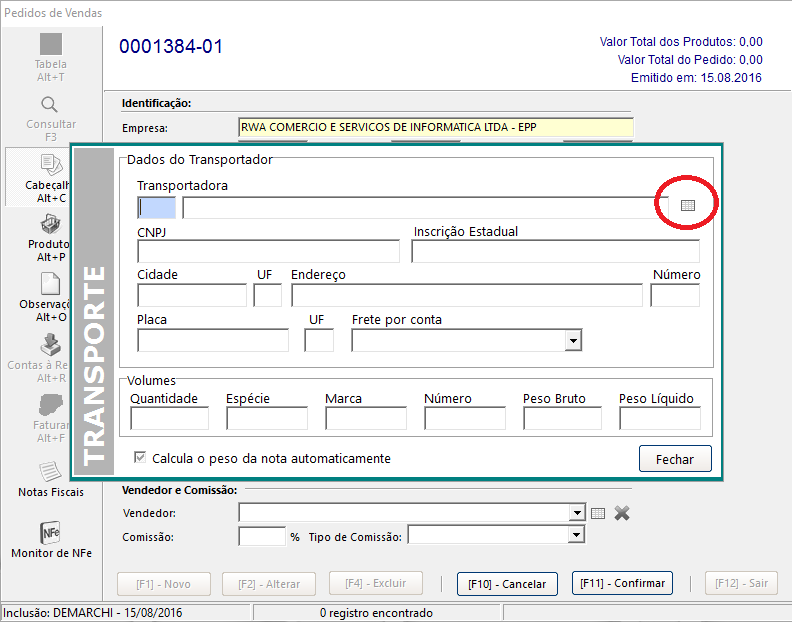Click the vertical TRANSPORTE panel banner

pos(94,311)
